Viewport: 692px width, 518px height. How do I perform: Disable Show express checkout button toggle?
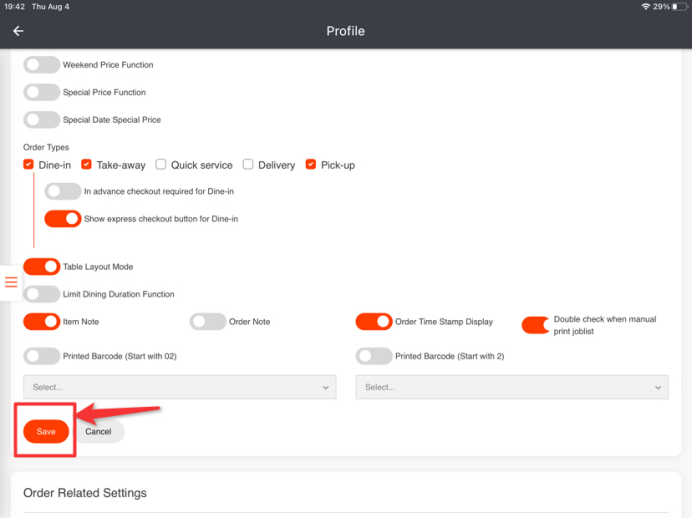coord(63,218)
